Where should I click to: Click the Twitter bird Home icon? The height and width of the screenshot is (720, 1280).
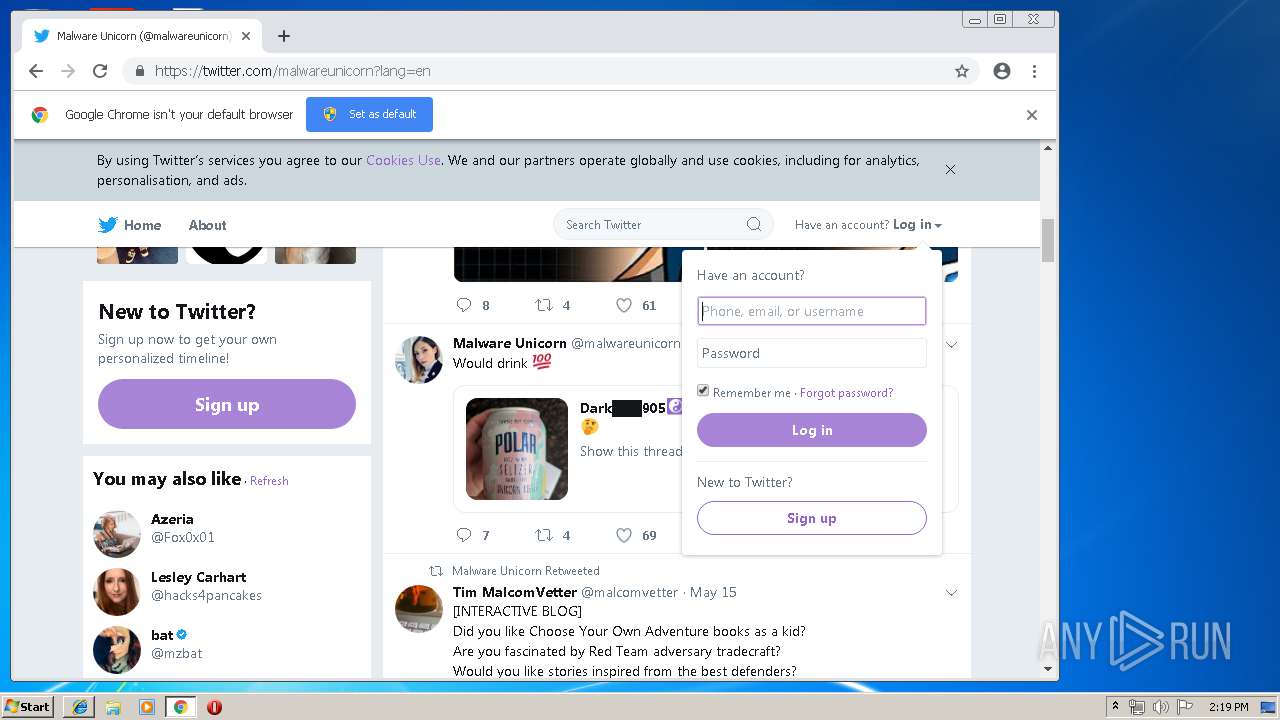pos(108,225)
